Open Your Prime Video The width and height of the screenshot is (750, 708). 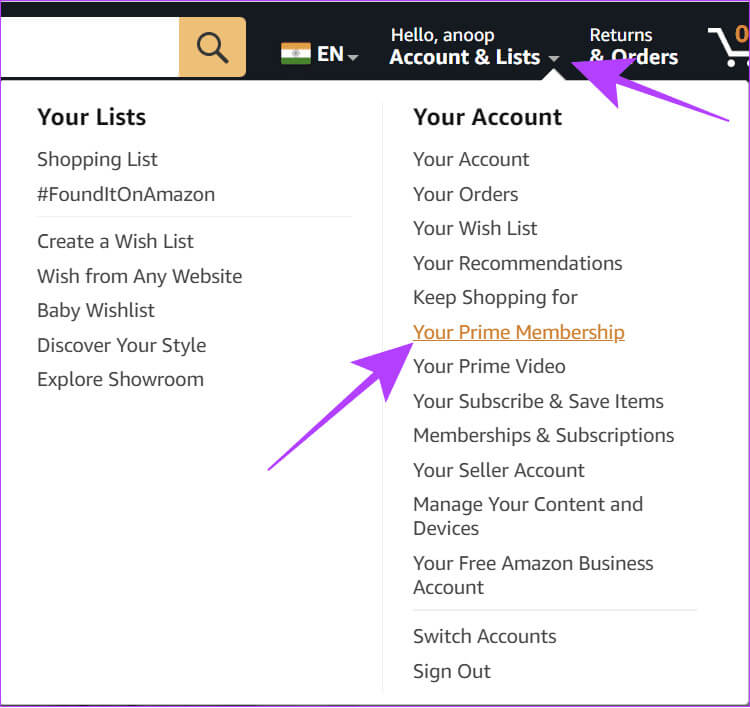point(489,366)
